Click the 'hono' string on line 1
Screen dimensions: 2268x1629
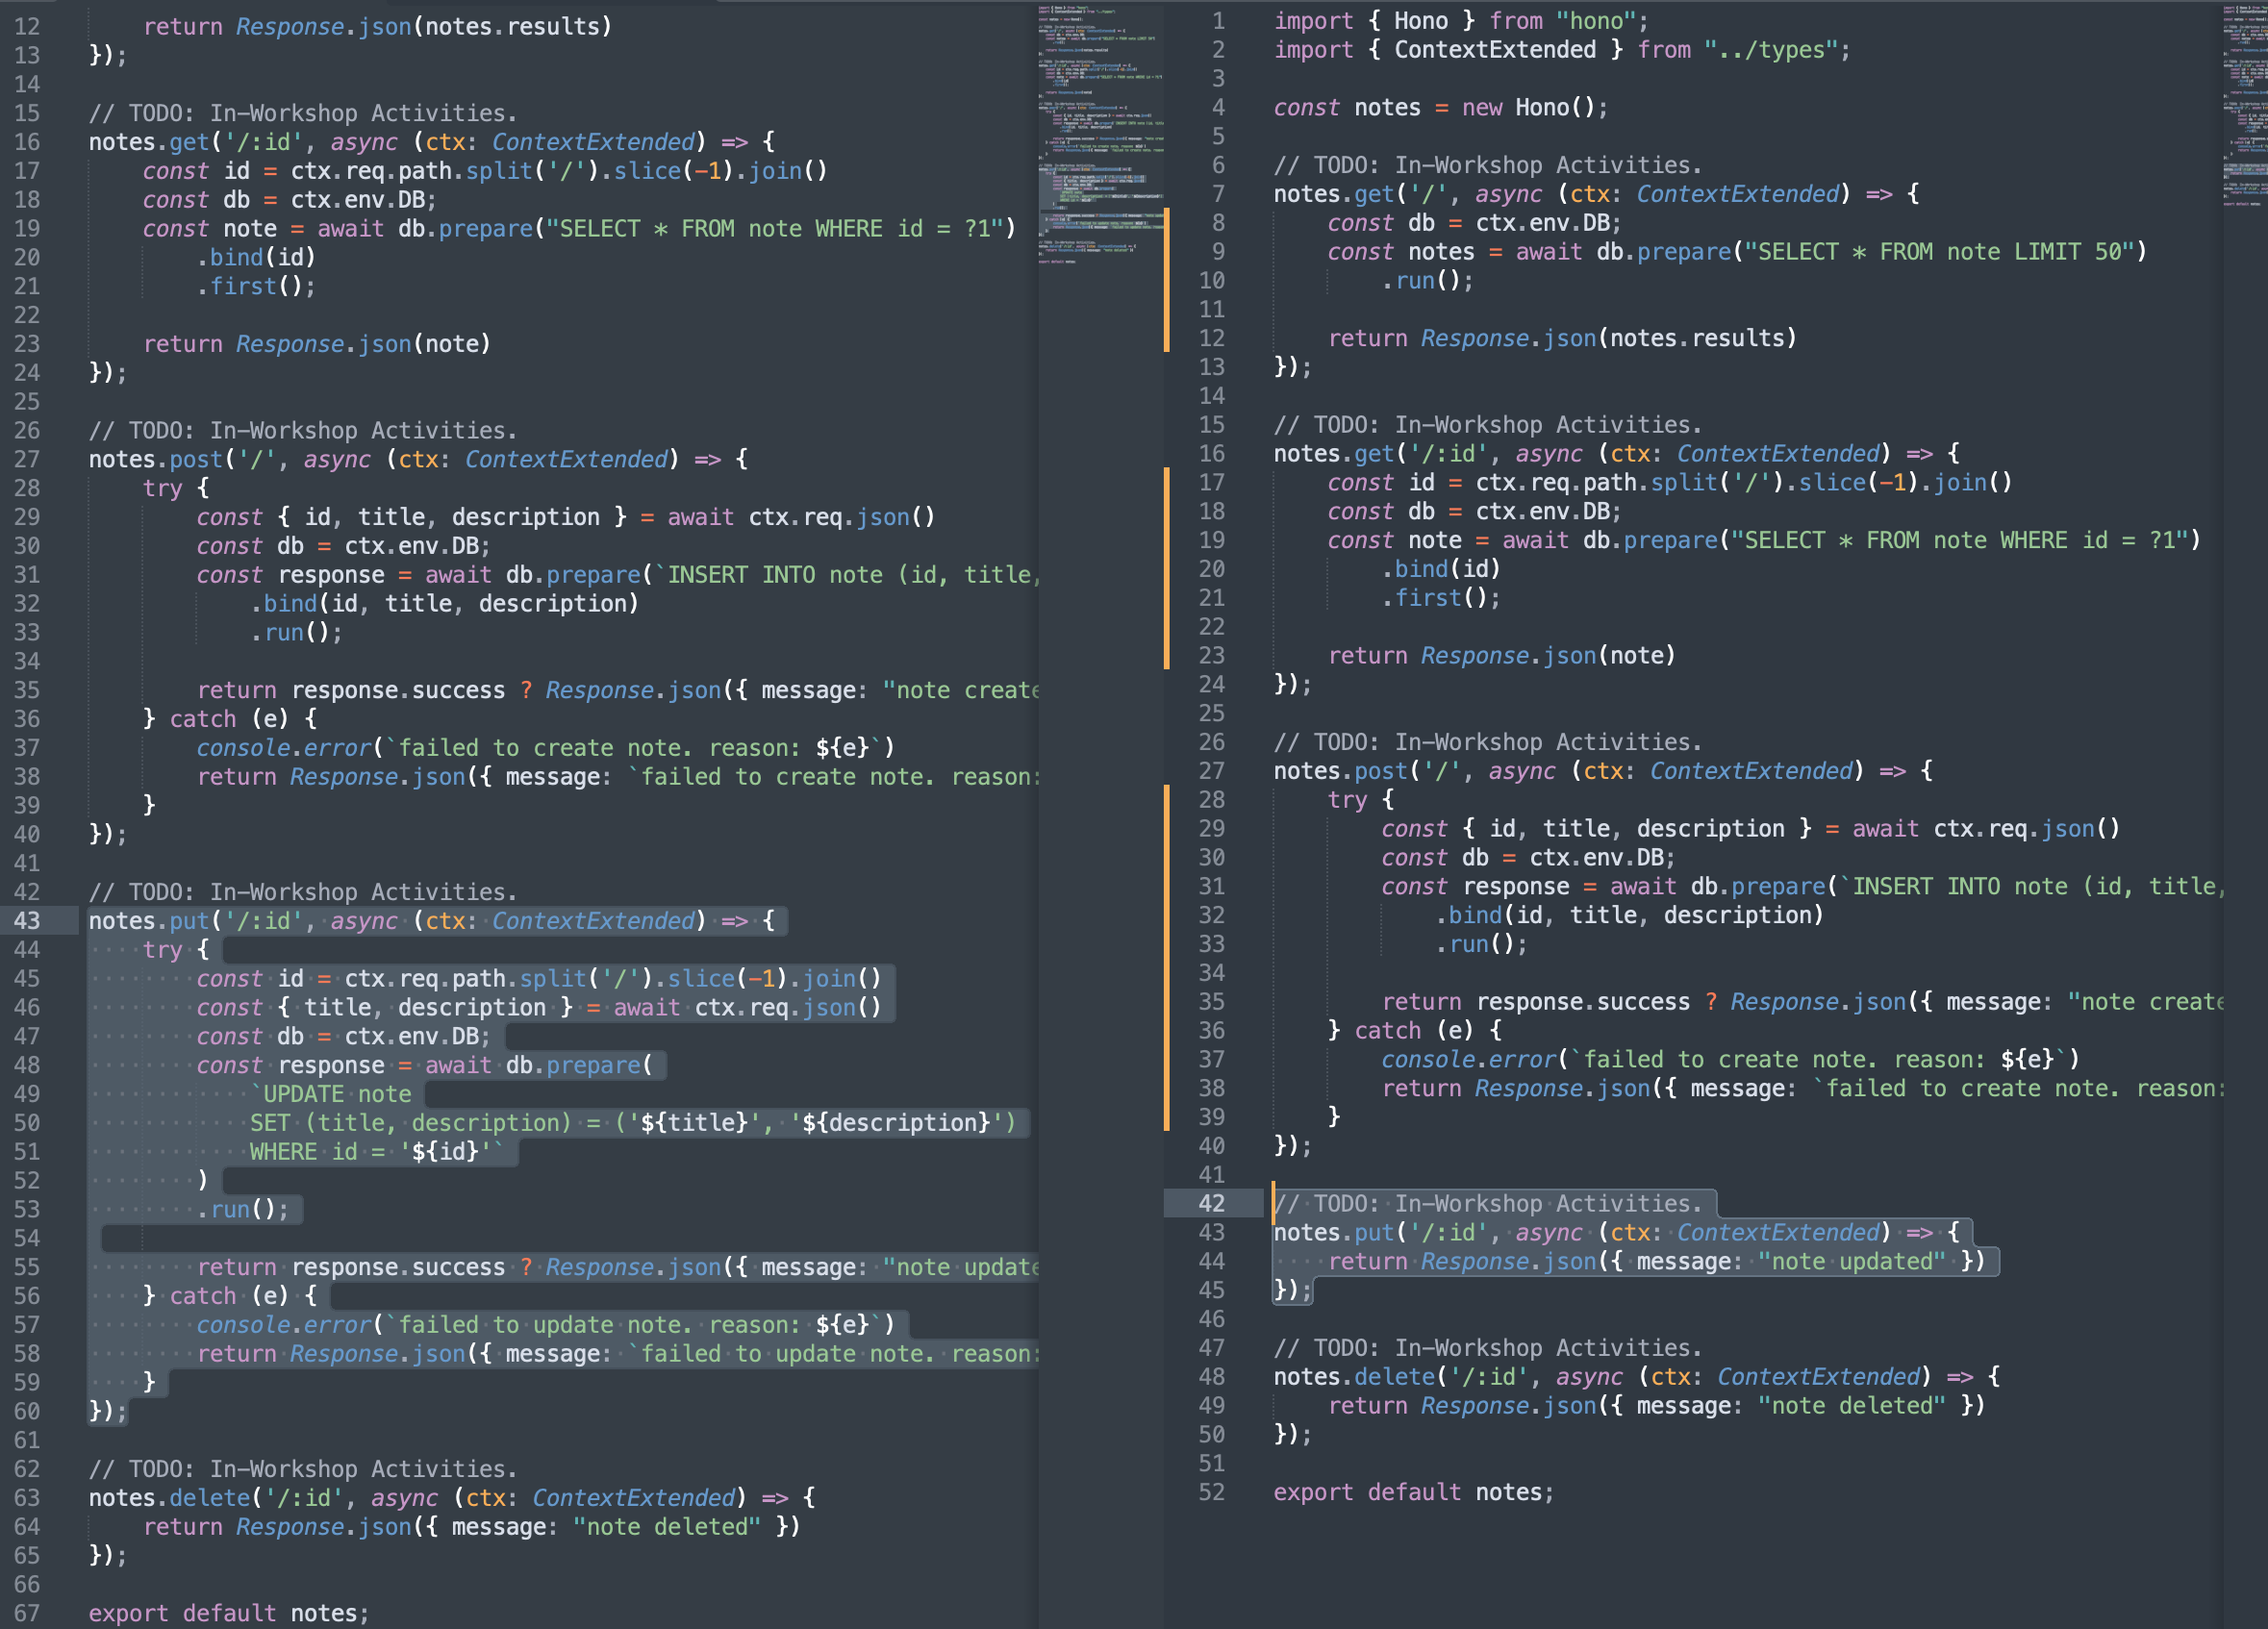pos(1597,20)
